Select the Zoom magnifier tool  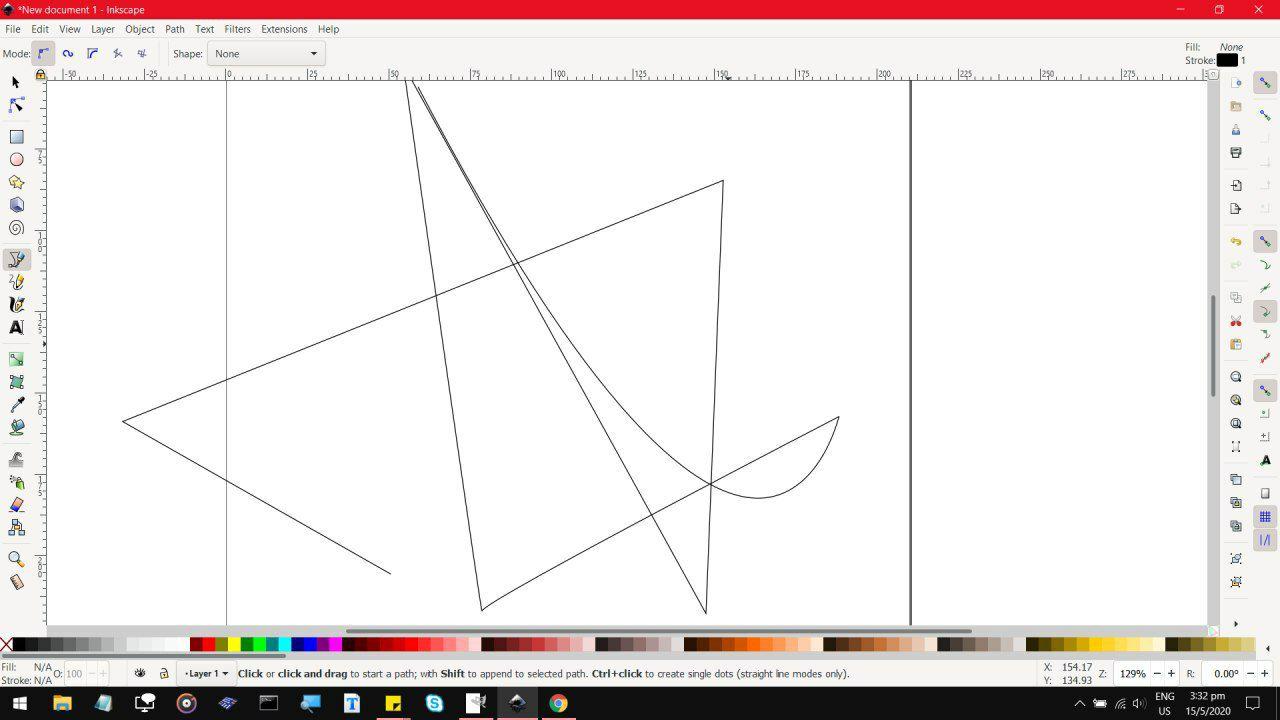16,560
